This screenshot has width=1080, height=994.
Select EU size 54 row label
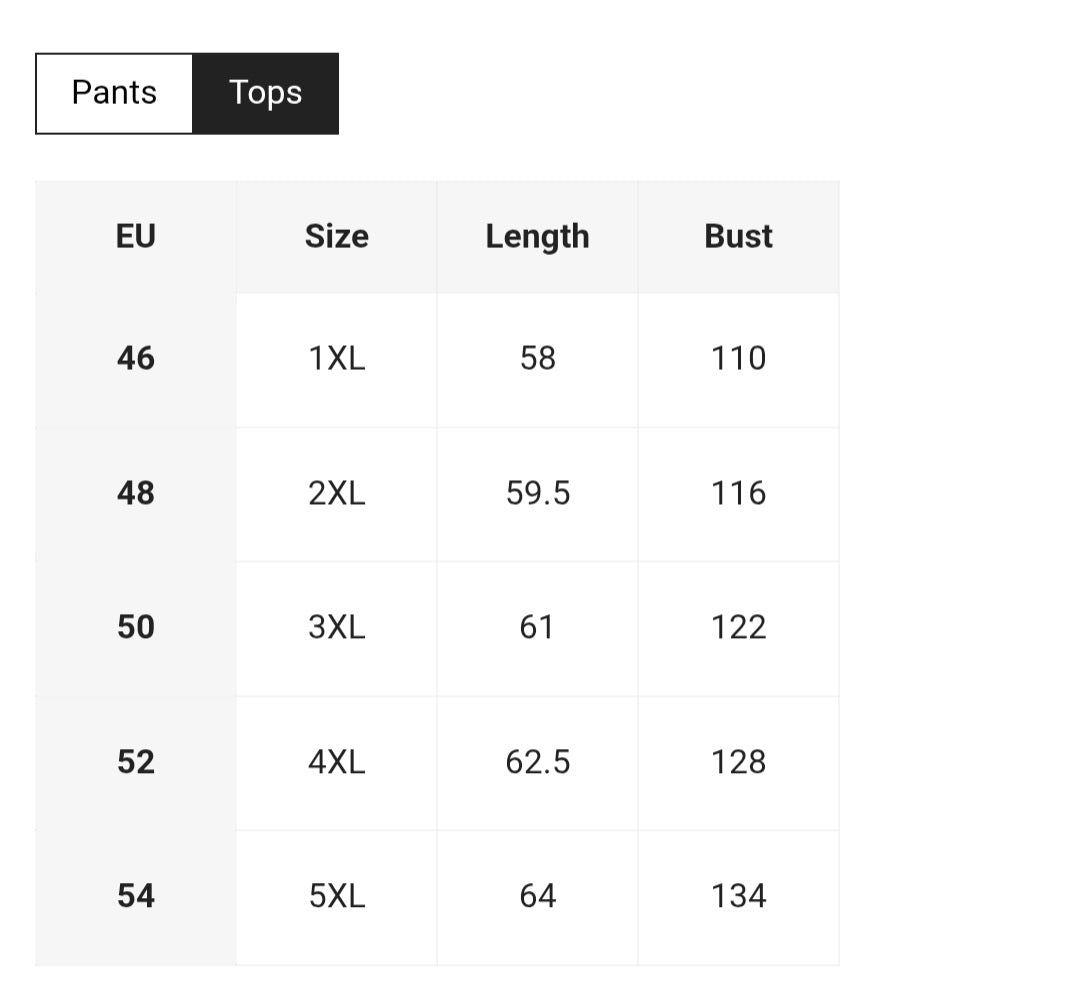coord(136,896)
